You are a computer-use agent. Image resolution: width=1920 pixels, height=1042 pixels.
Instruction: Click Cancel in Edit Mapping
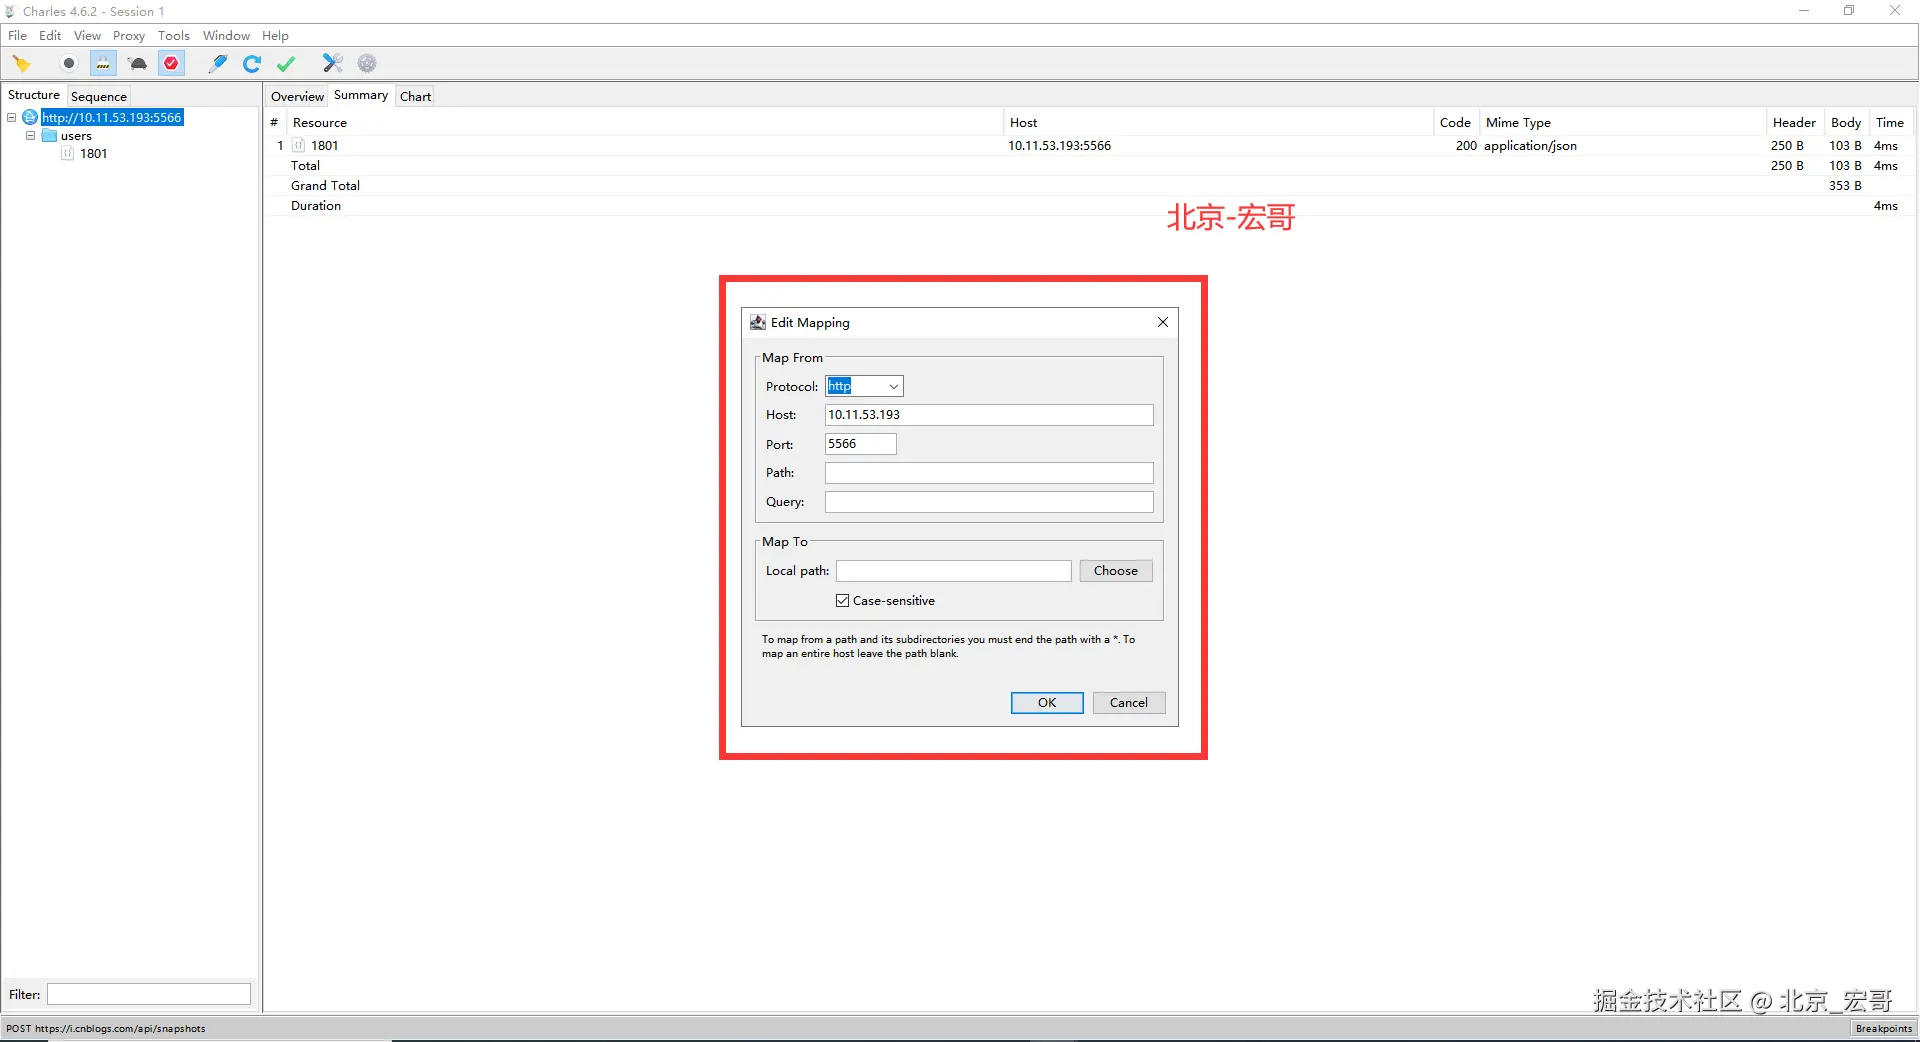1128,703
